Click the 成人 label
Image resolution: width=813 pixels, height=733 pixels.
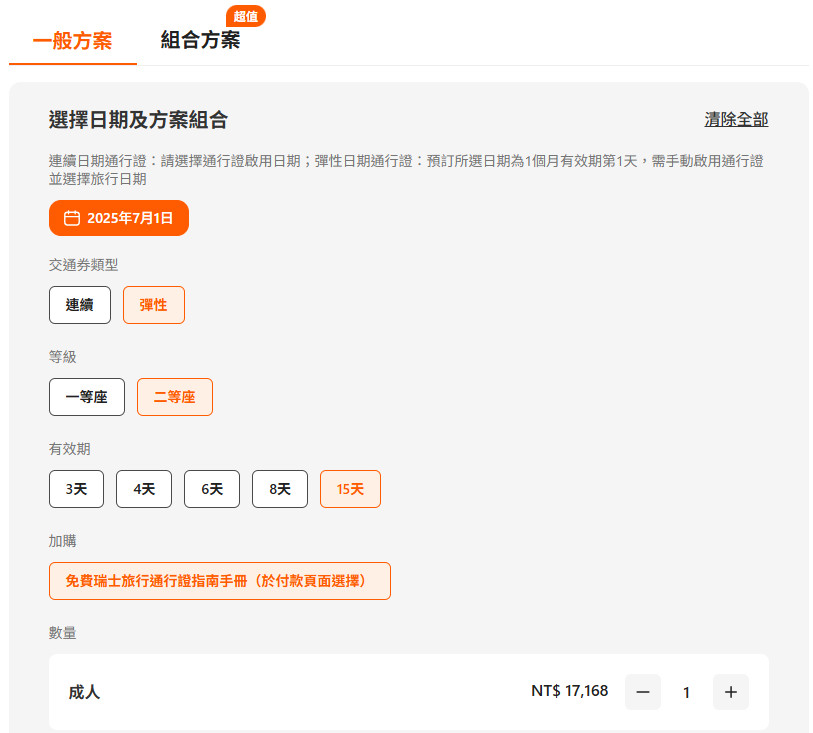point(84,692)
